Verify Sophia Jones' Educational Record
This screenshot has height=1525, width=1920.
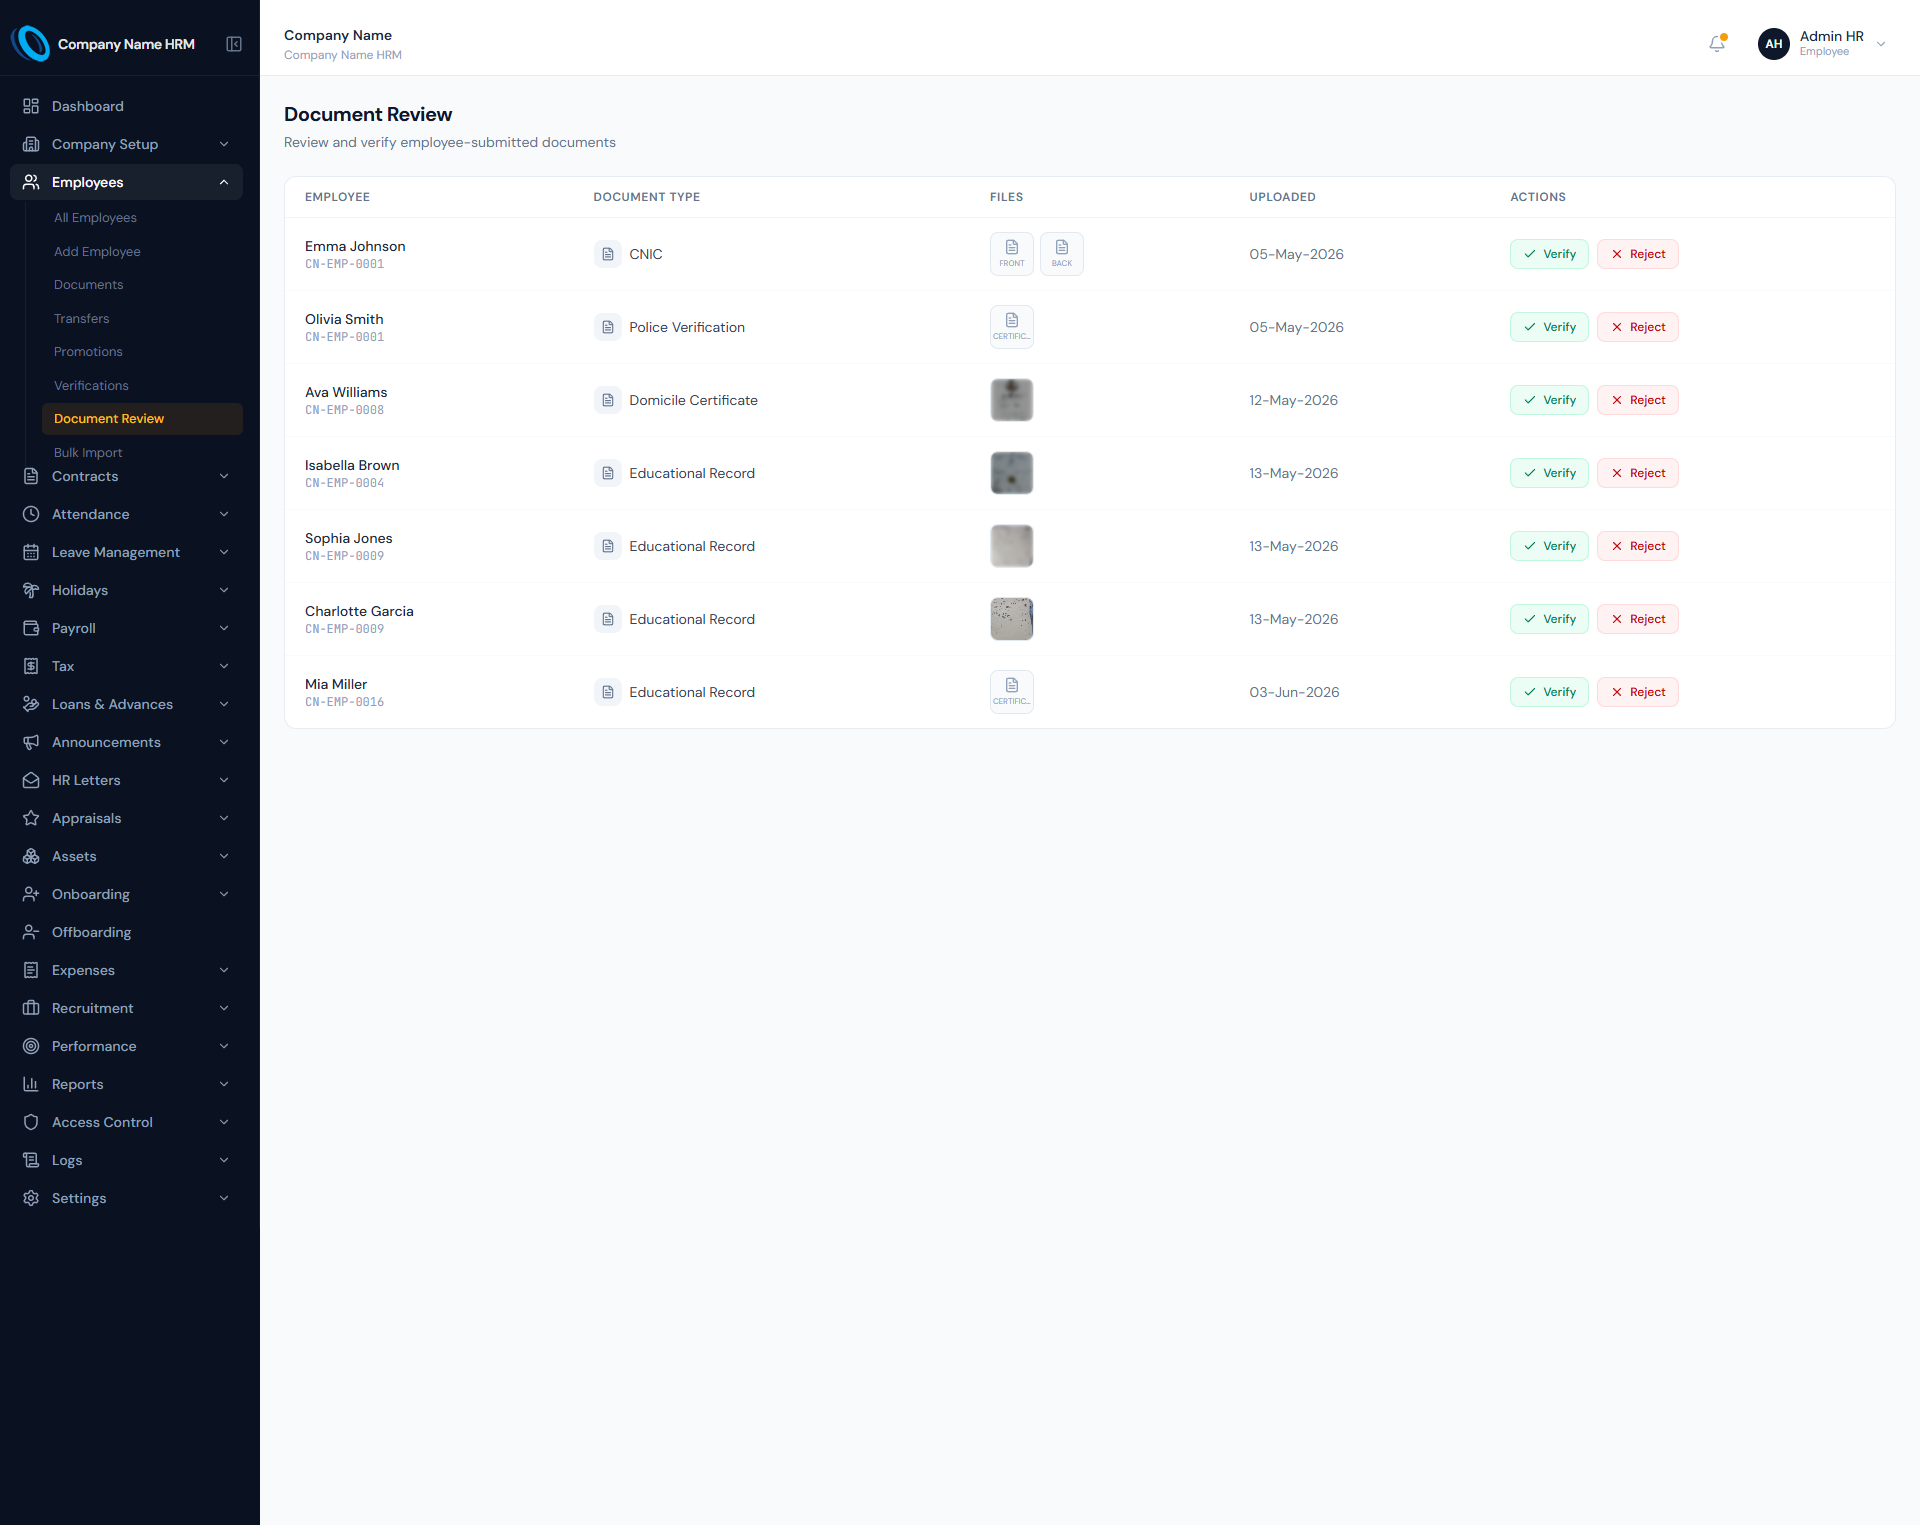click(1549, 546)
